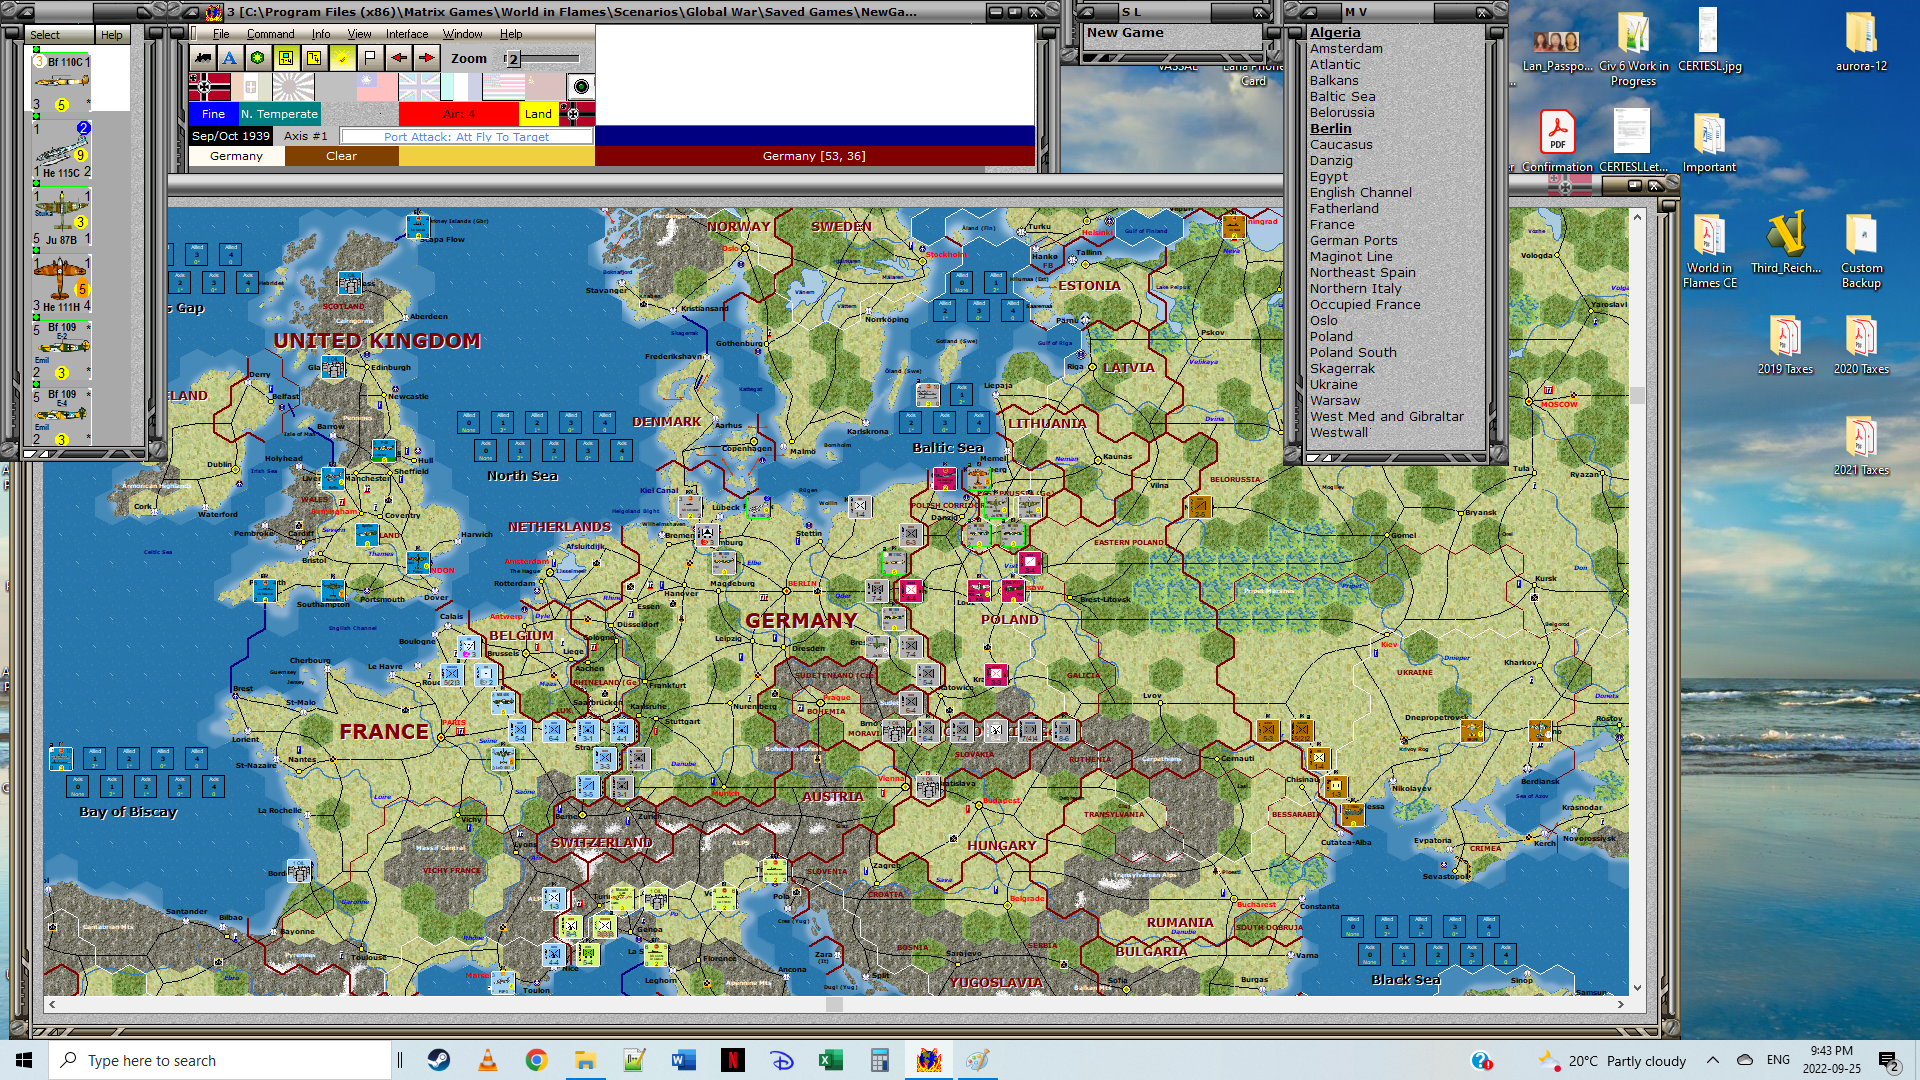Choose Westwall in the M V list
The image size is (1920, 1080).
[1339, 432]
